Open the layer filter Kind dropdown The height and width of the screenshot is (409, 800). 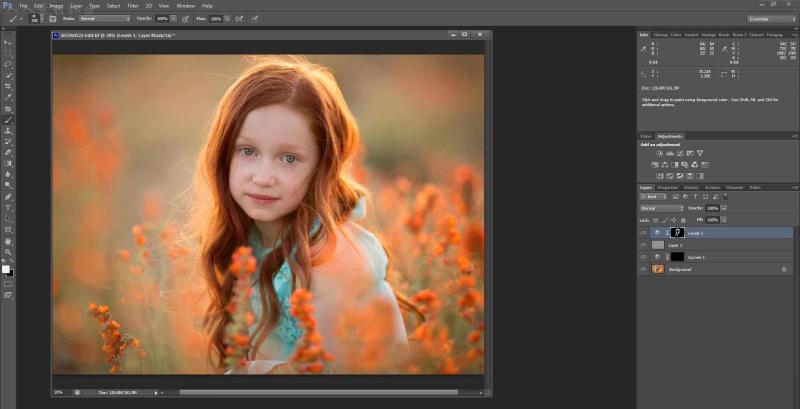653,196
